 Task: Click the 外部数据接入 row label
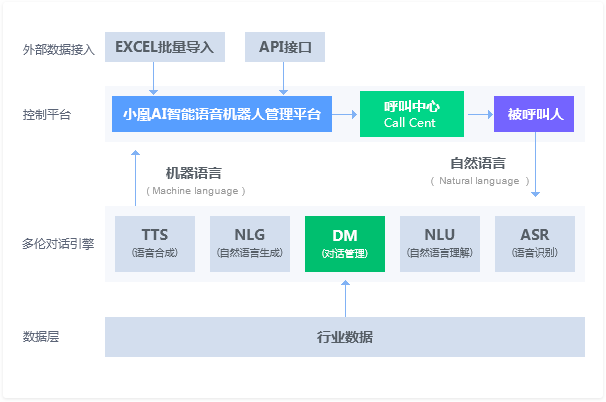click(59, 49)
